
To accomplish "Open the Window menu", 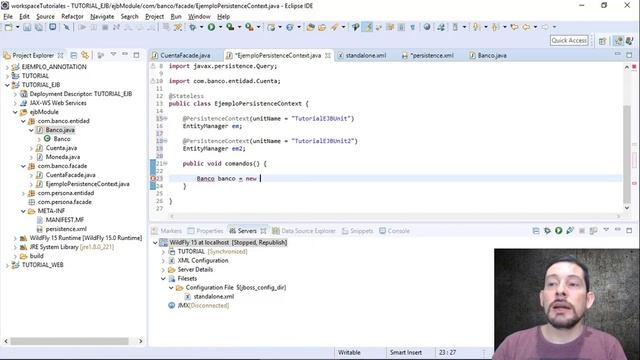I will pos(199,16).
